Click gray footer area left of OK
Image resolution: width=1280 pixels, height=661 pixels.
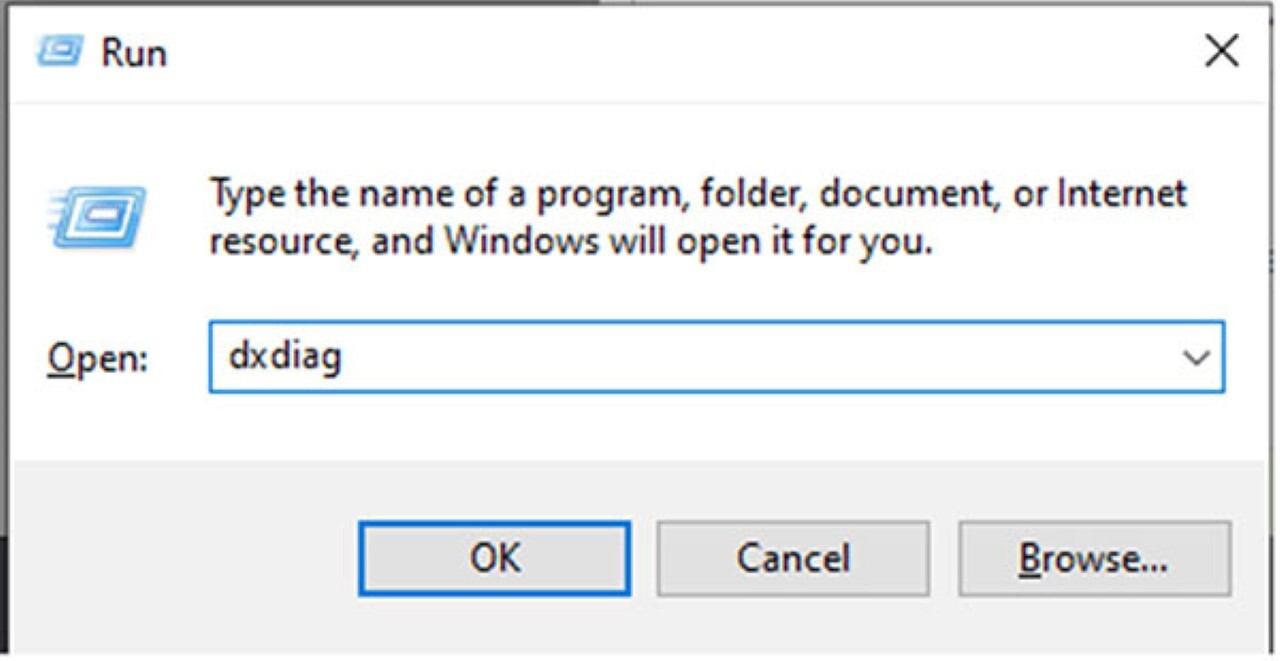point(180,558)
